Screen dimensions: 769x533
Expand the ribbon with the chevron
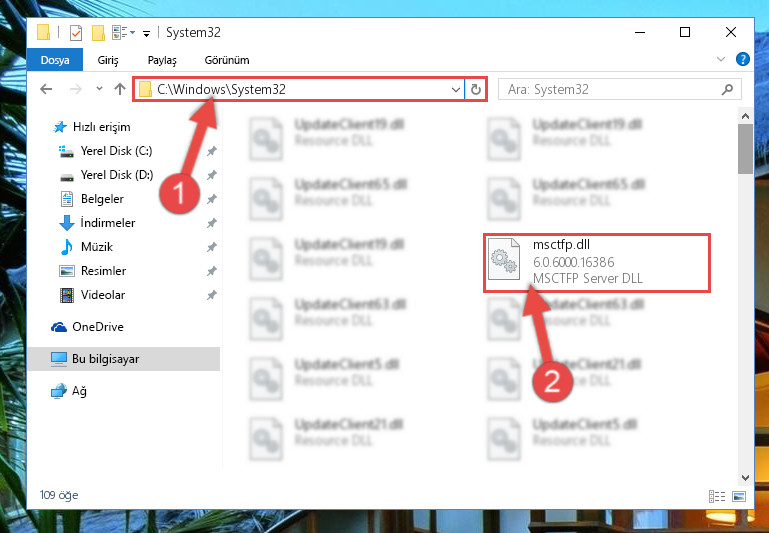coord(720,59)
